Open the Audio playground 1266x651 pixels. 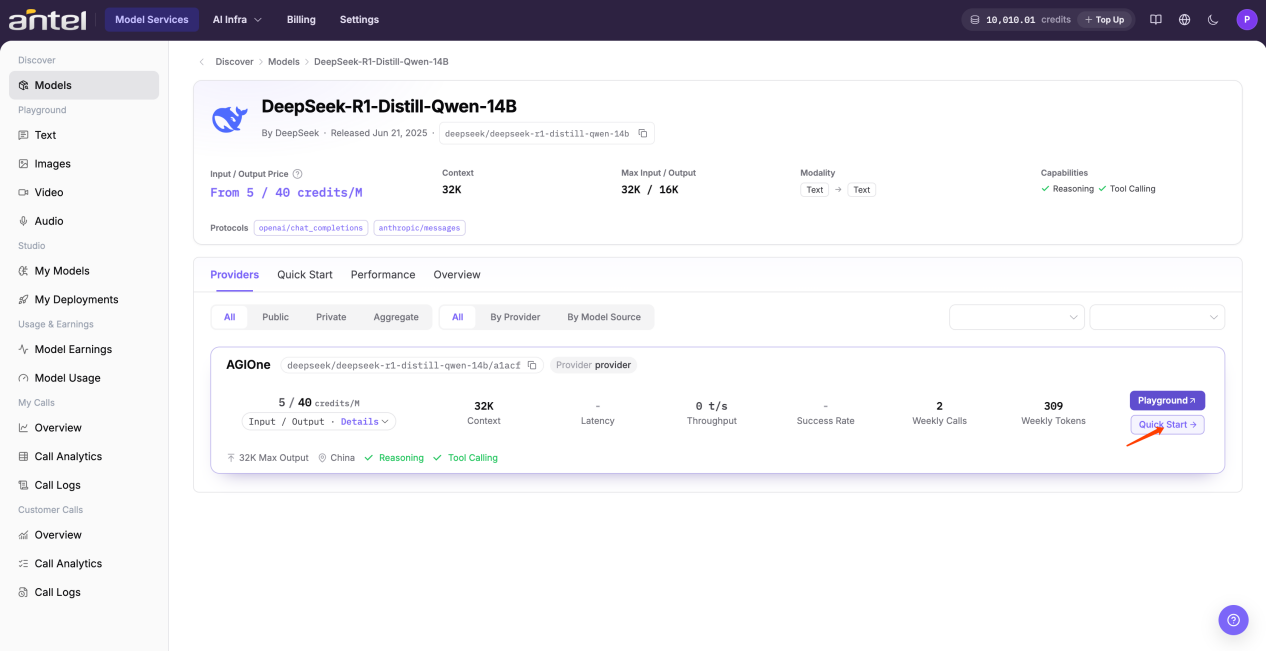[x=84, y=221]
